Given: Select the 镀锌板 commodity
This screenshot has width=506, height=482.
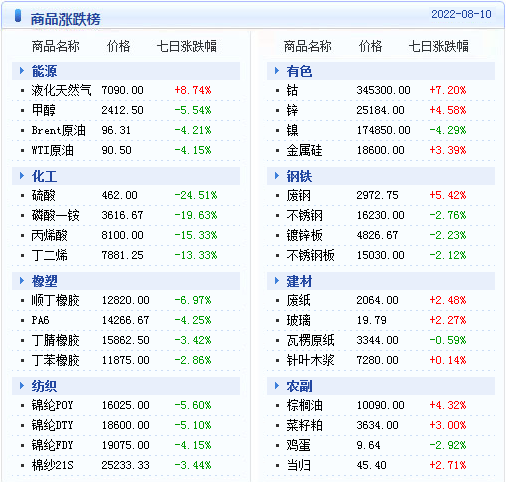Looking at the screenshot, I should pos(304,235).
